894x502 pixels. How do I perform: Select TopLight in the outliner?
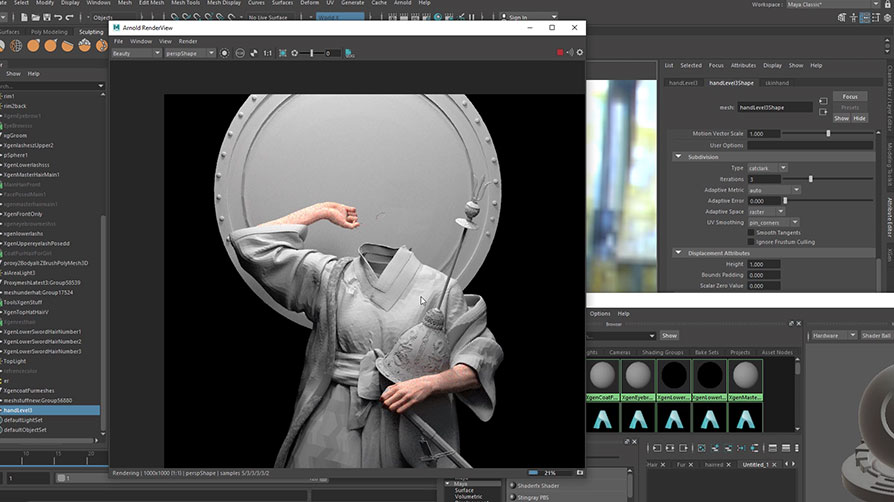(x=15, y=361)
